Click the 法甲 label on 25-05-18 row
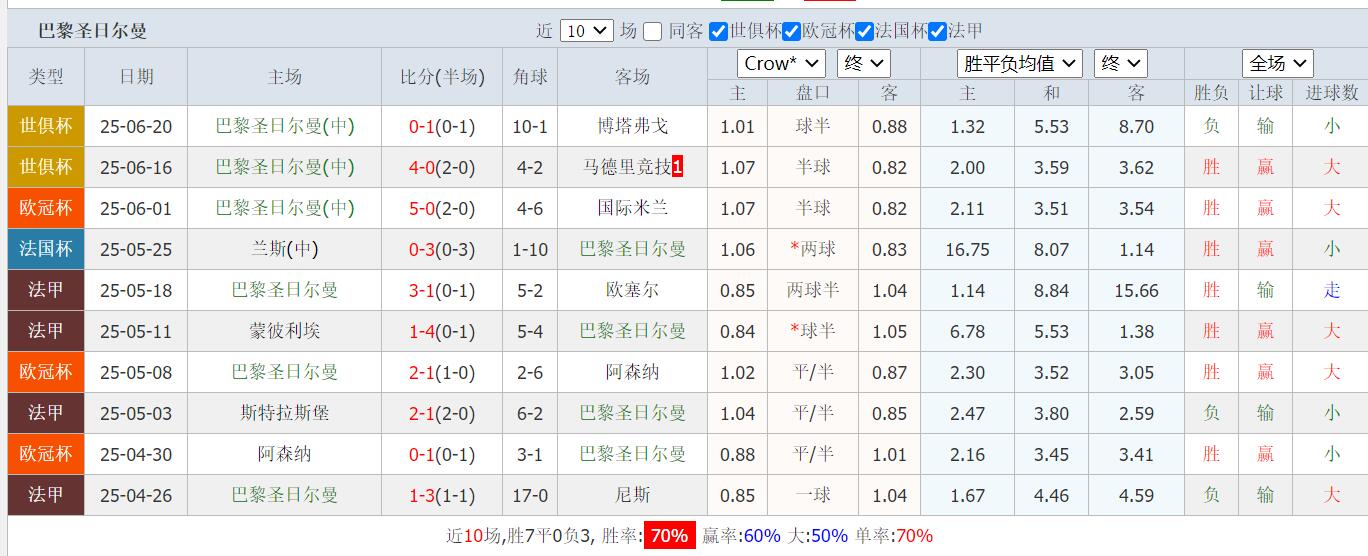Viewport: 1368px width, 556px height. (46, 290)
